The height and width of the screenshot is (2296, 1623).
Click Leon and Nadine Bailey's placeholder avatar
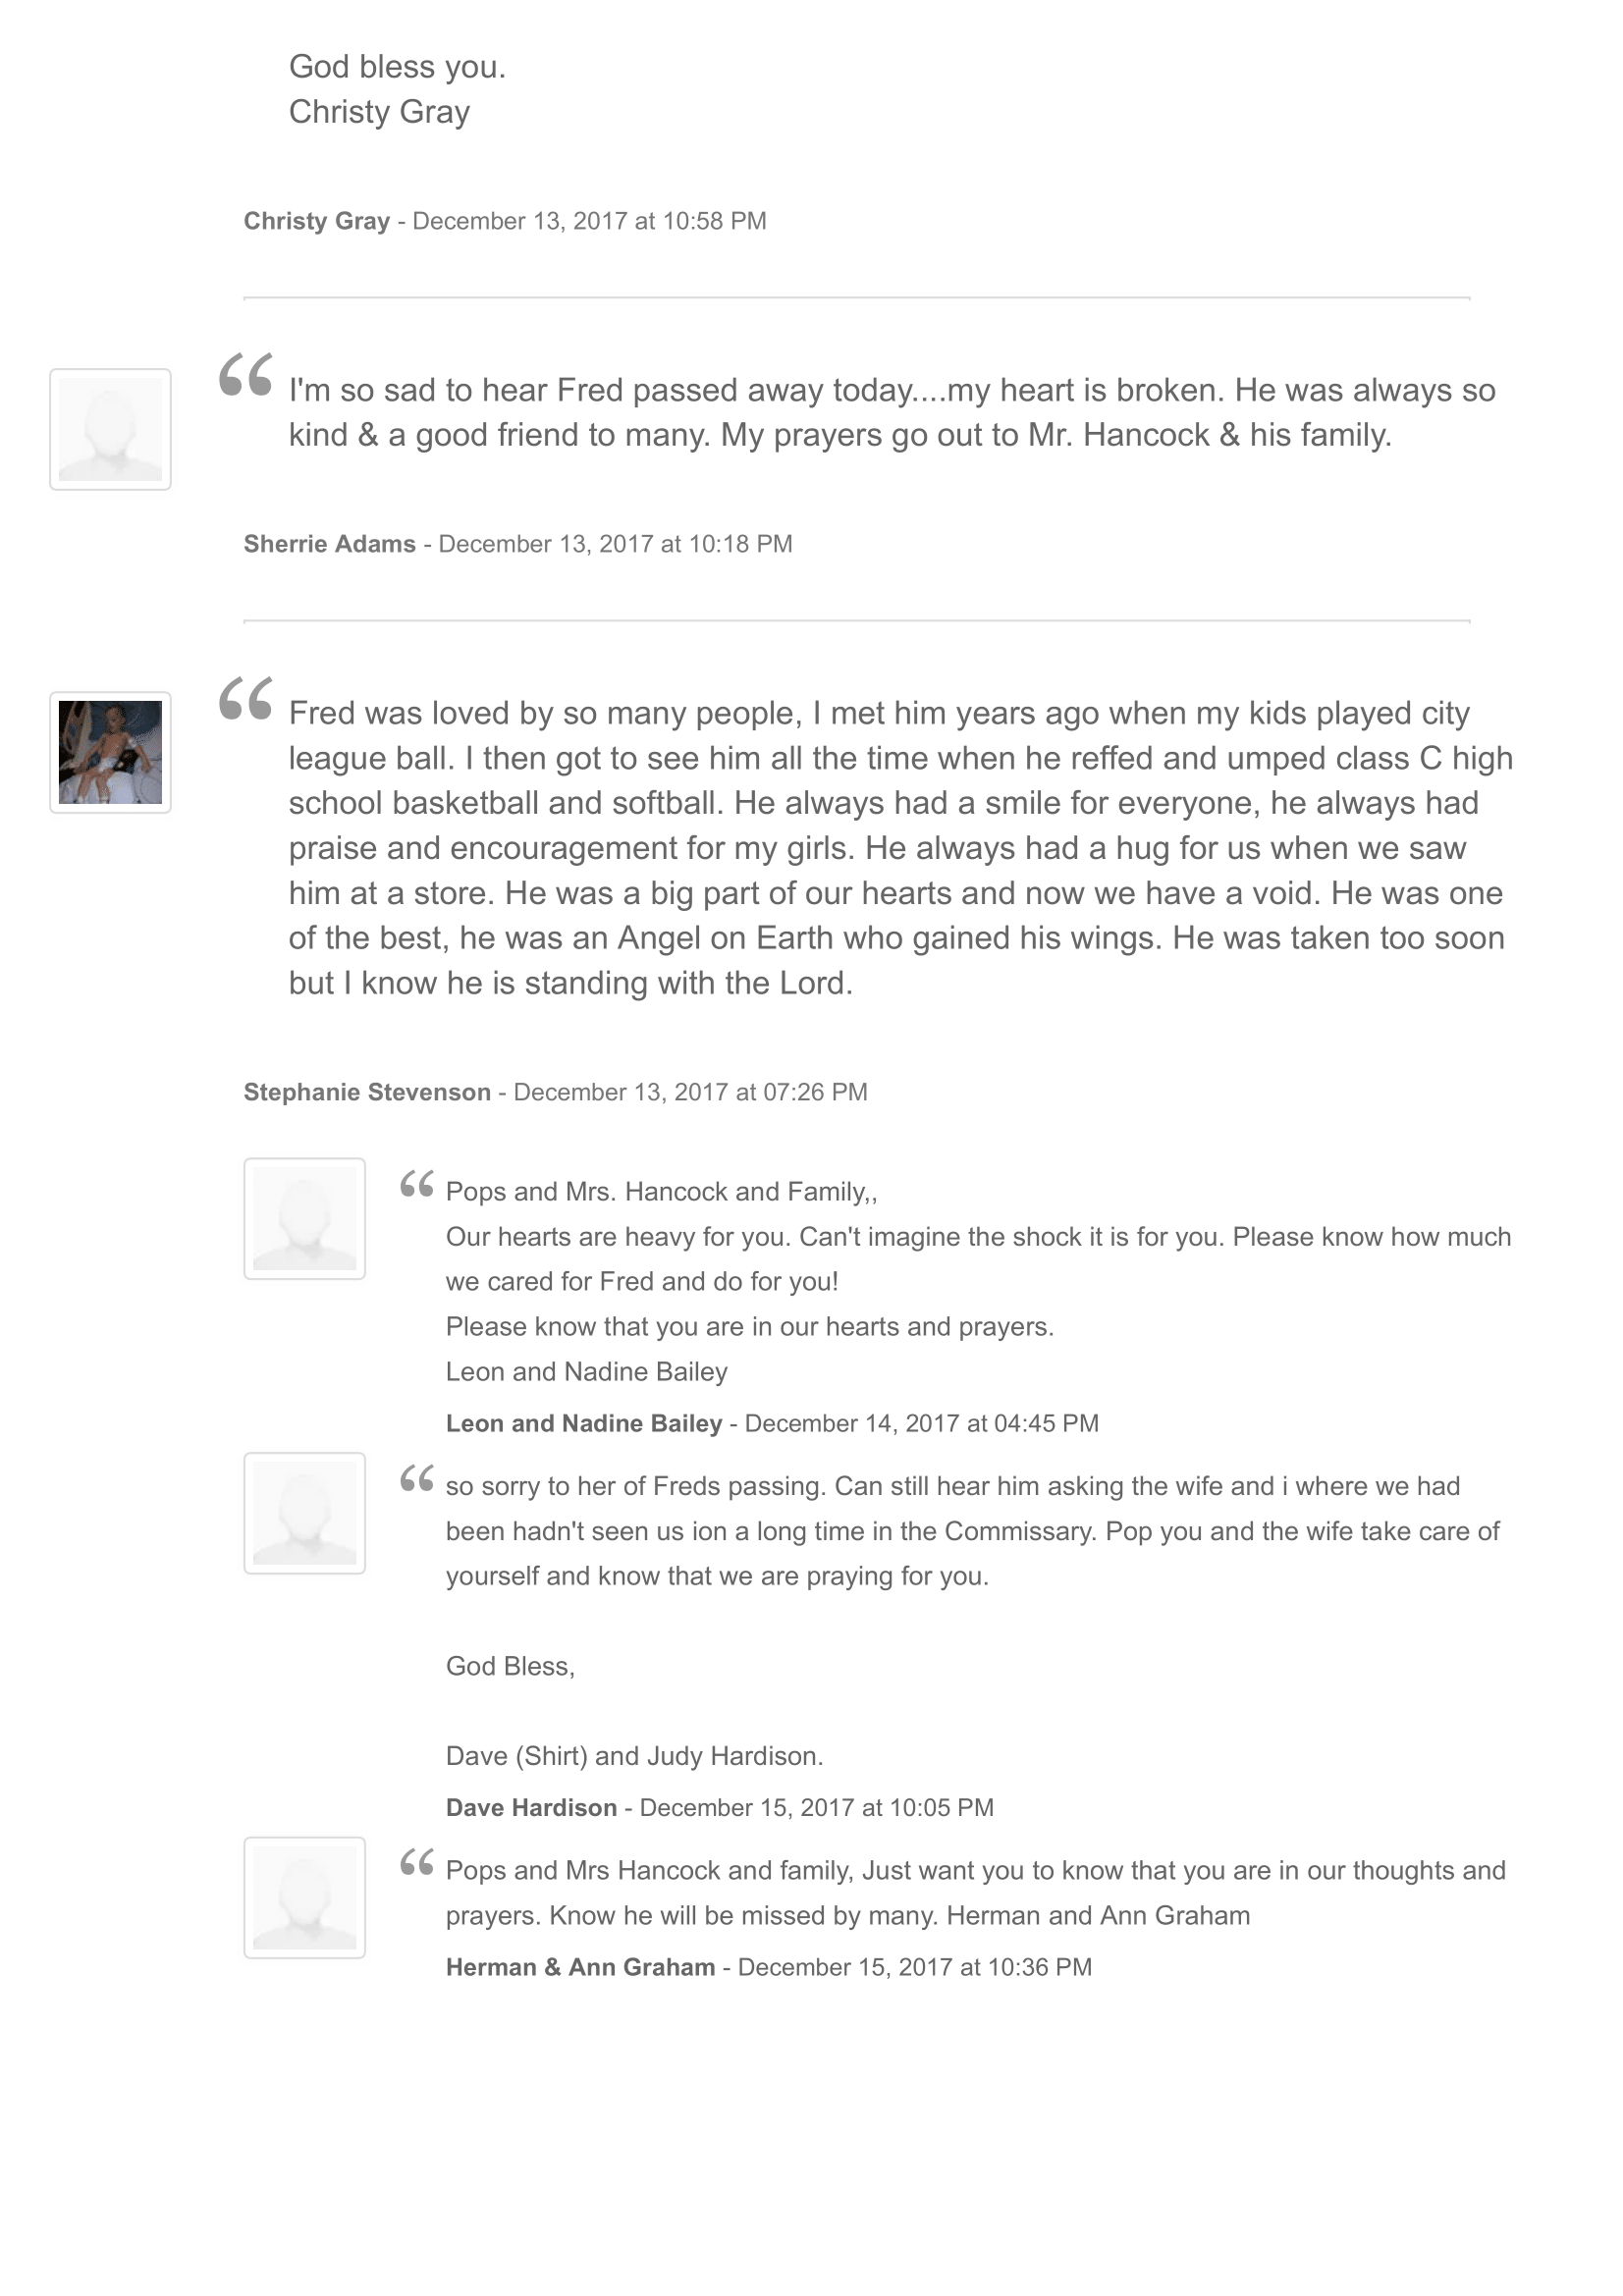coord(304,1219)
